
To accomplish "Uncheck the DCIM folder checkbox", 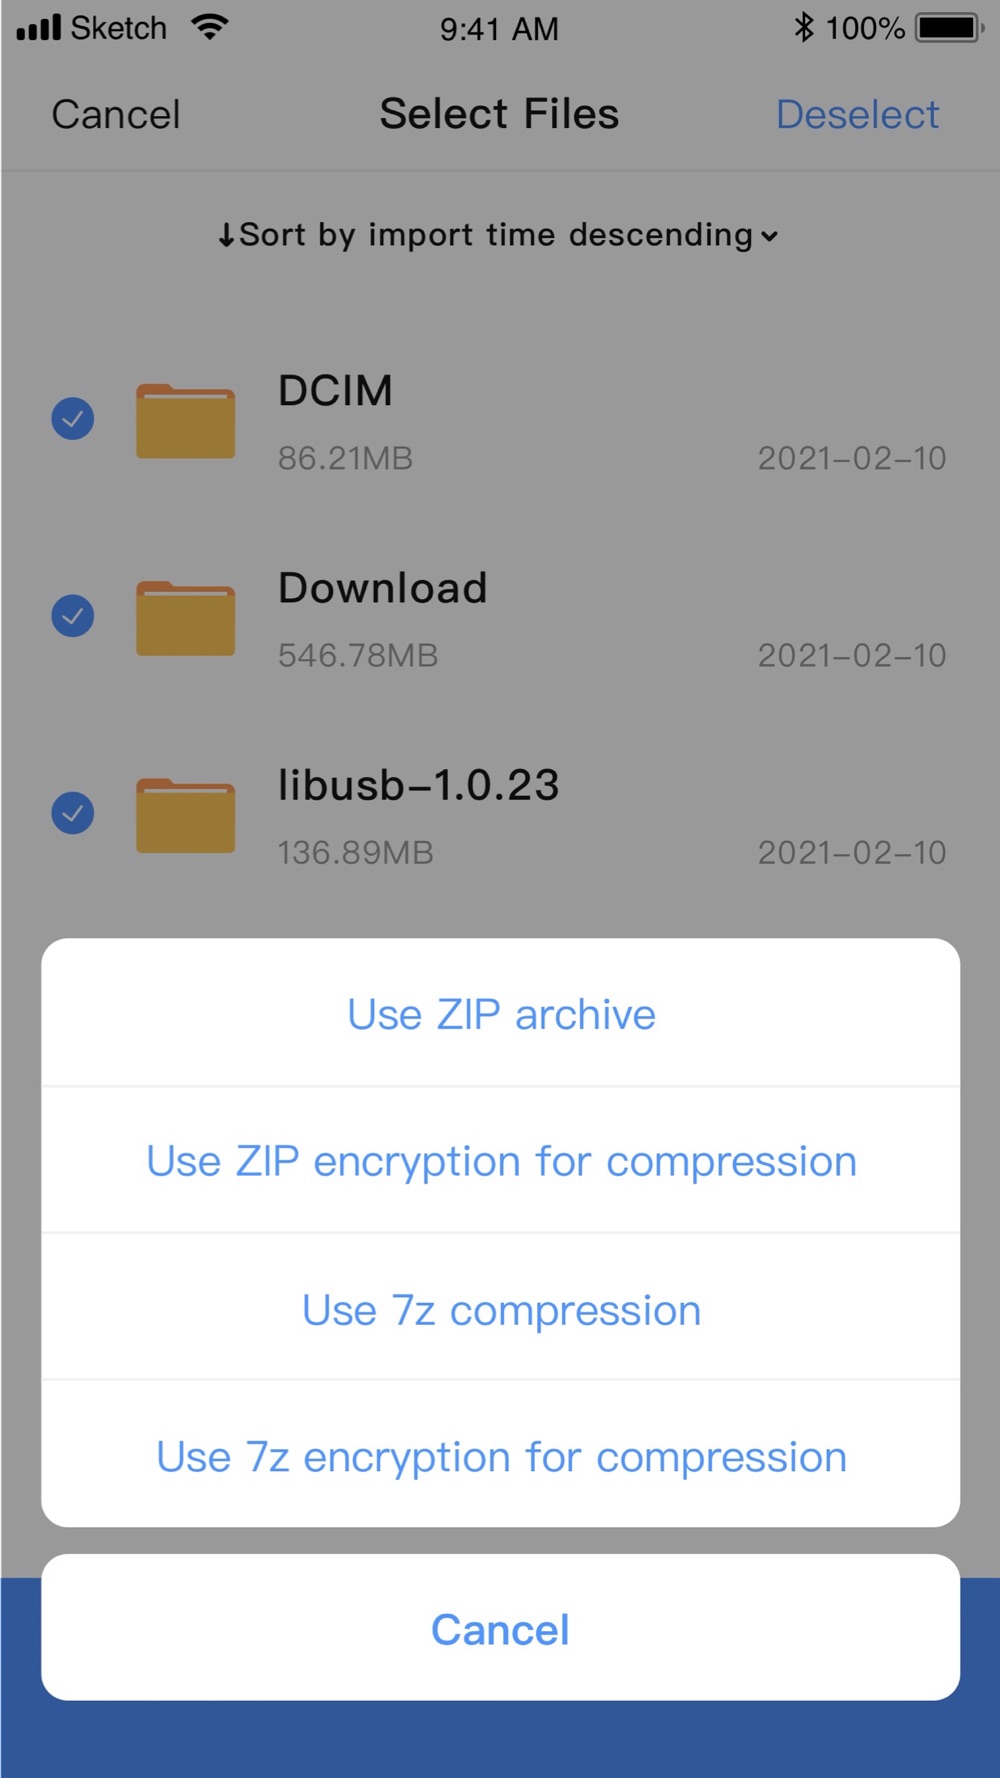I will pos(73,418).
